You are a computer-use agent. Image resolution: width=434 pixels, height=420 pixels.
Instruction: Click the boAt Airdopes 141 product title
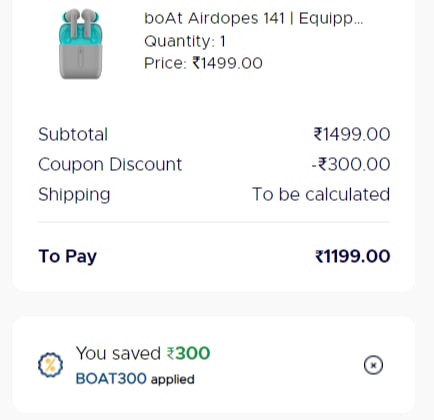(x=253, y=18)
